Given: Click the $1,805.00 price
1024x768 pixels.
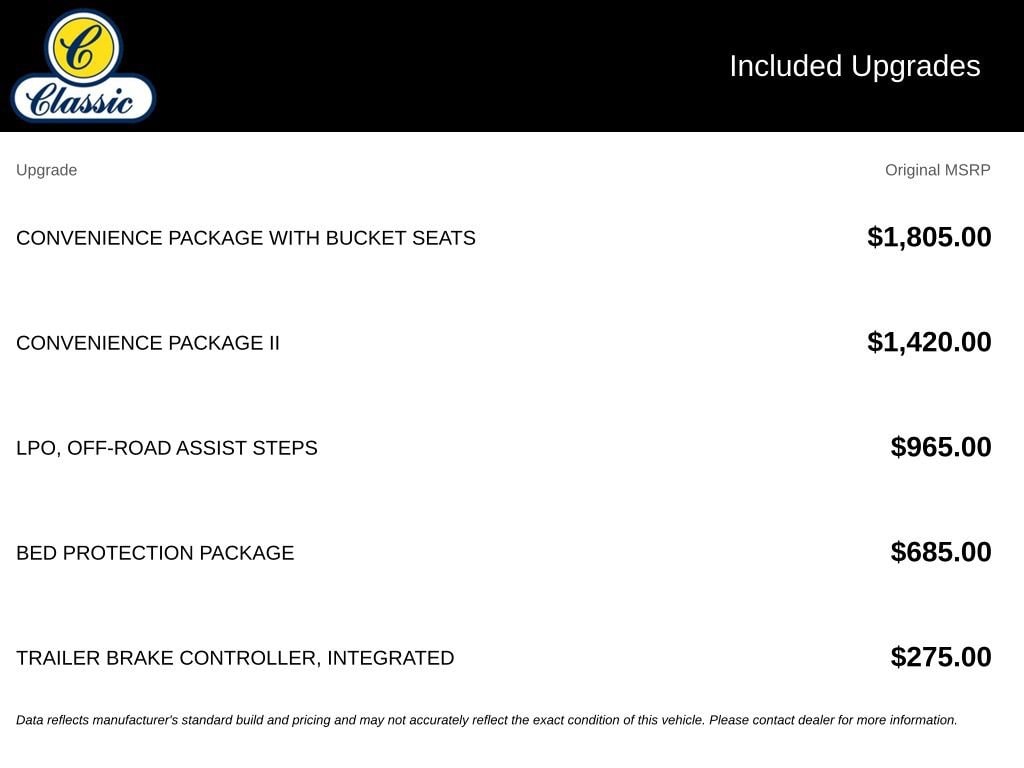Looking at the screenshot, I should 929,237.
